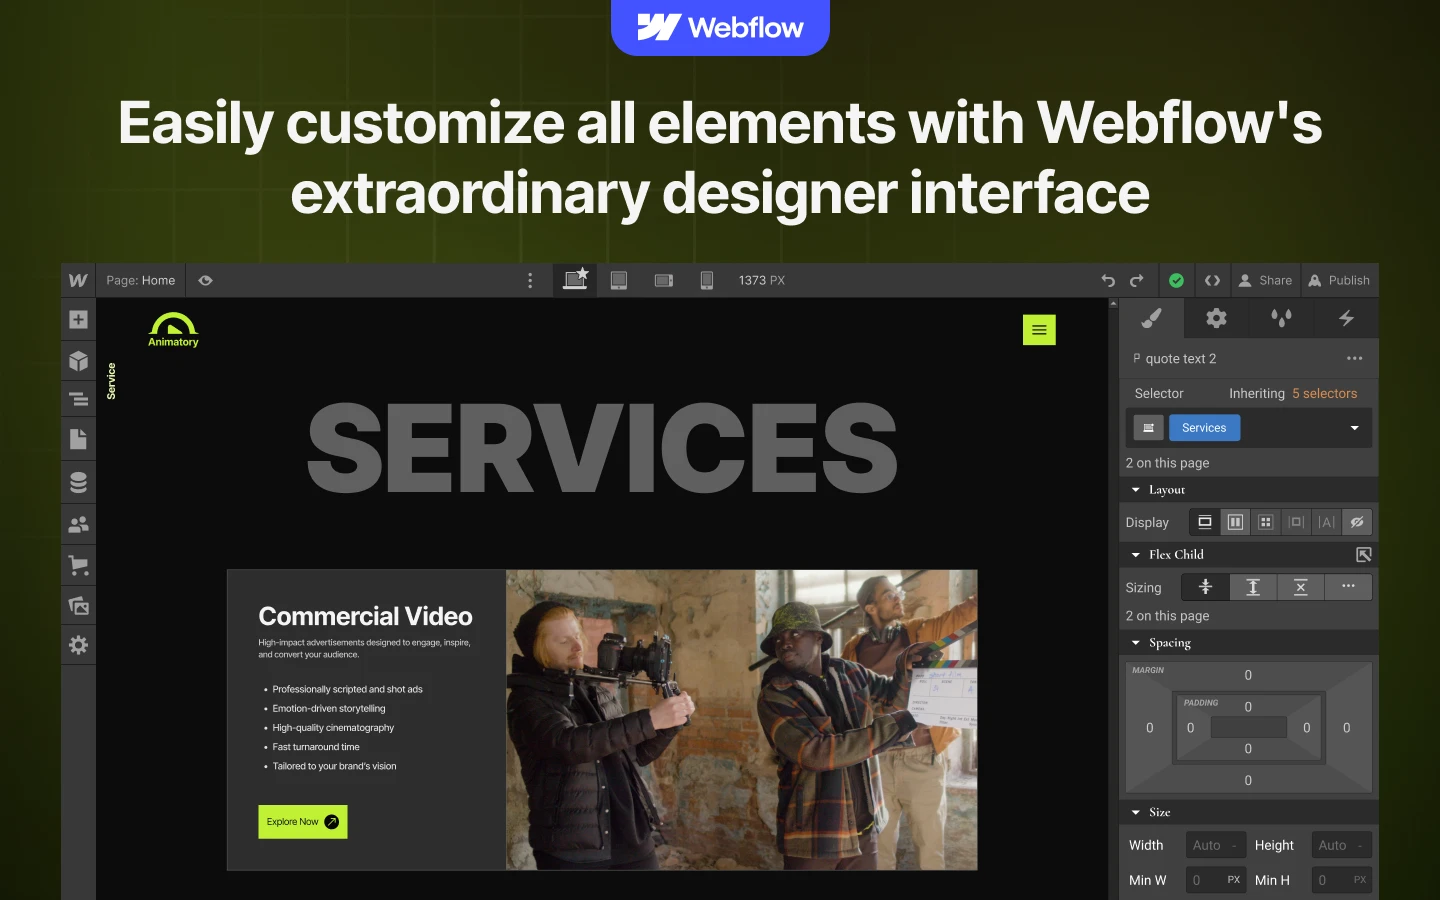The height and width of the screenshot is (900, 1440).
Task: Set display to none (hidden eye)
Action: [1356, 522]
